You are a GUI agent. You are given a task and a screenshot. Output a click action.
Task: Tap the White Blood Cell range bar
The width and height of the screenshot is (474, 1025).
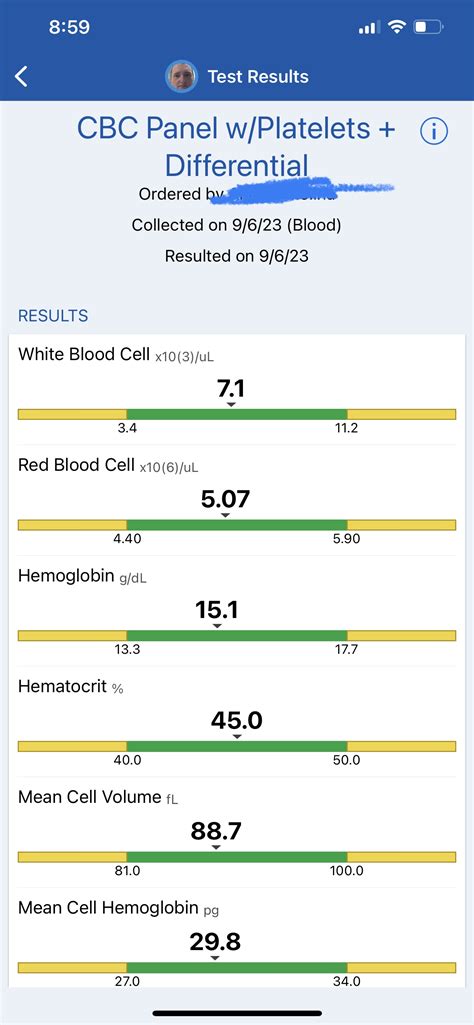(x=237, y=414)
